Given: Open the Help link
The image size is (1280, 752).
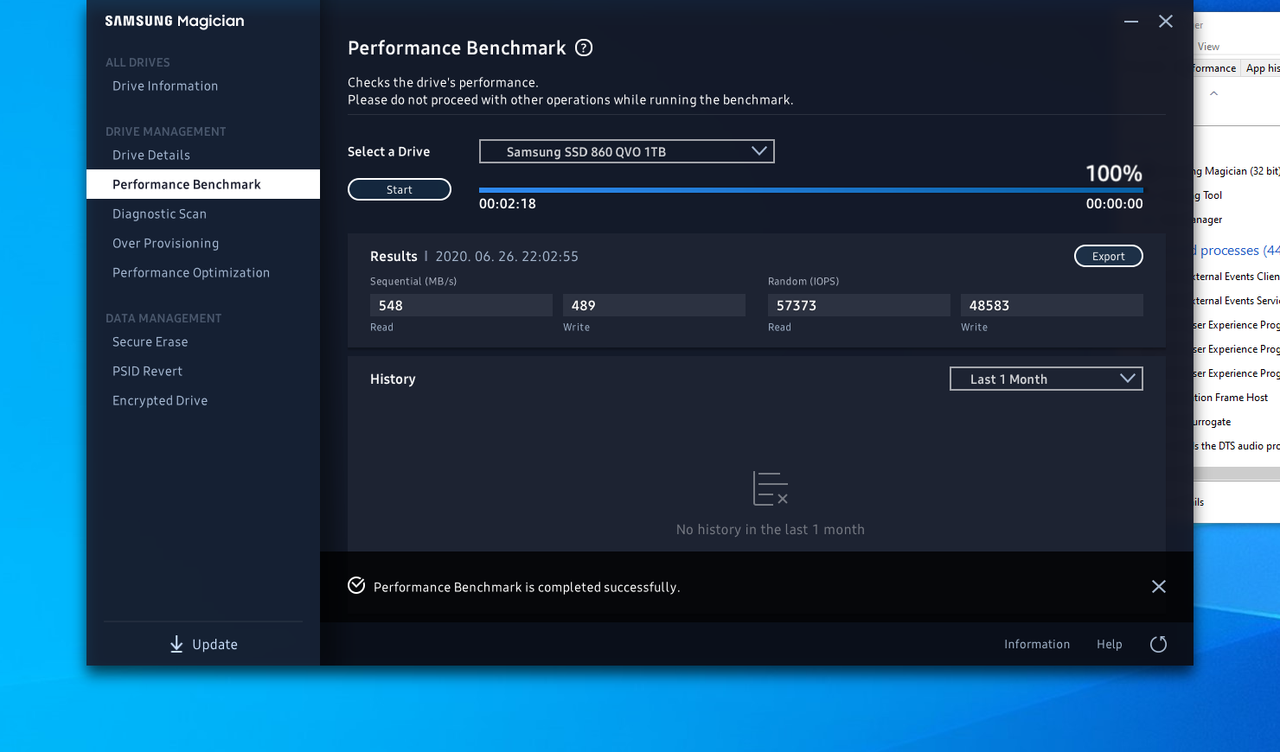Looking at the screenshot, I should pyautogui.click(x=1109, y=644).
